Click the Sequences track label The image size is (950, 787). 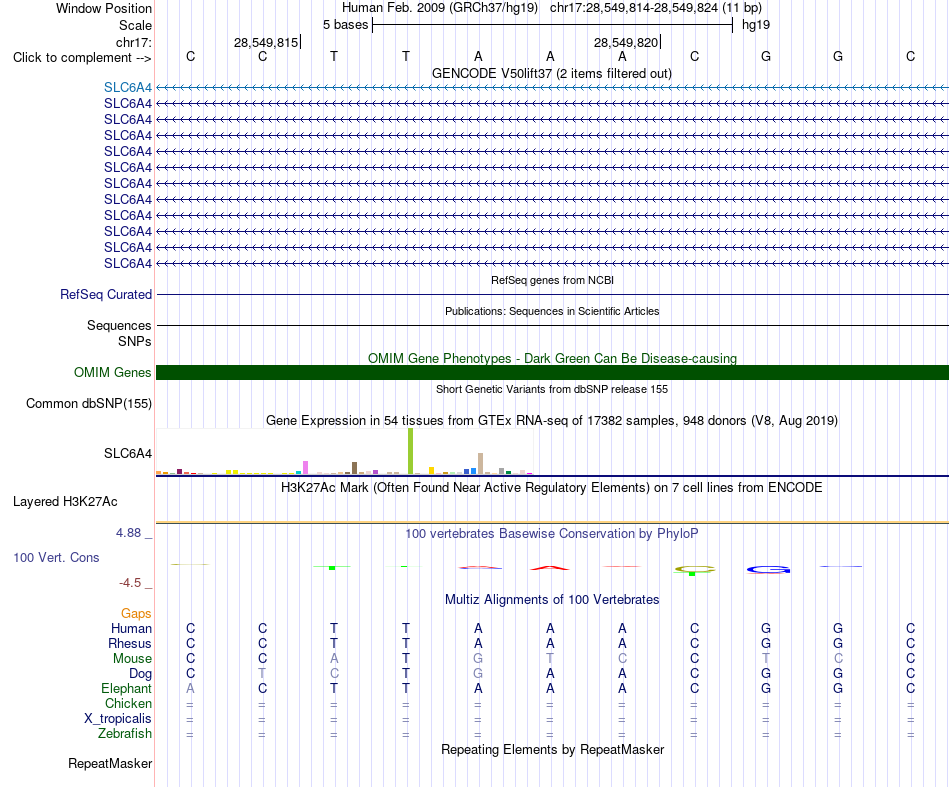click(119, 325)
